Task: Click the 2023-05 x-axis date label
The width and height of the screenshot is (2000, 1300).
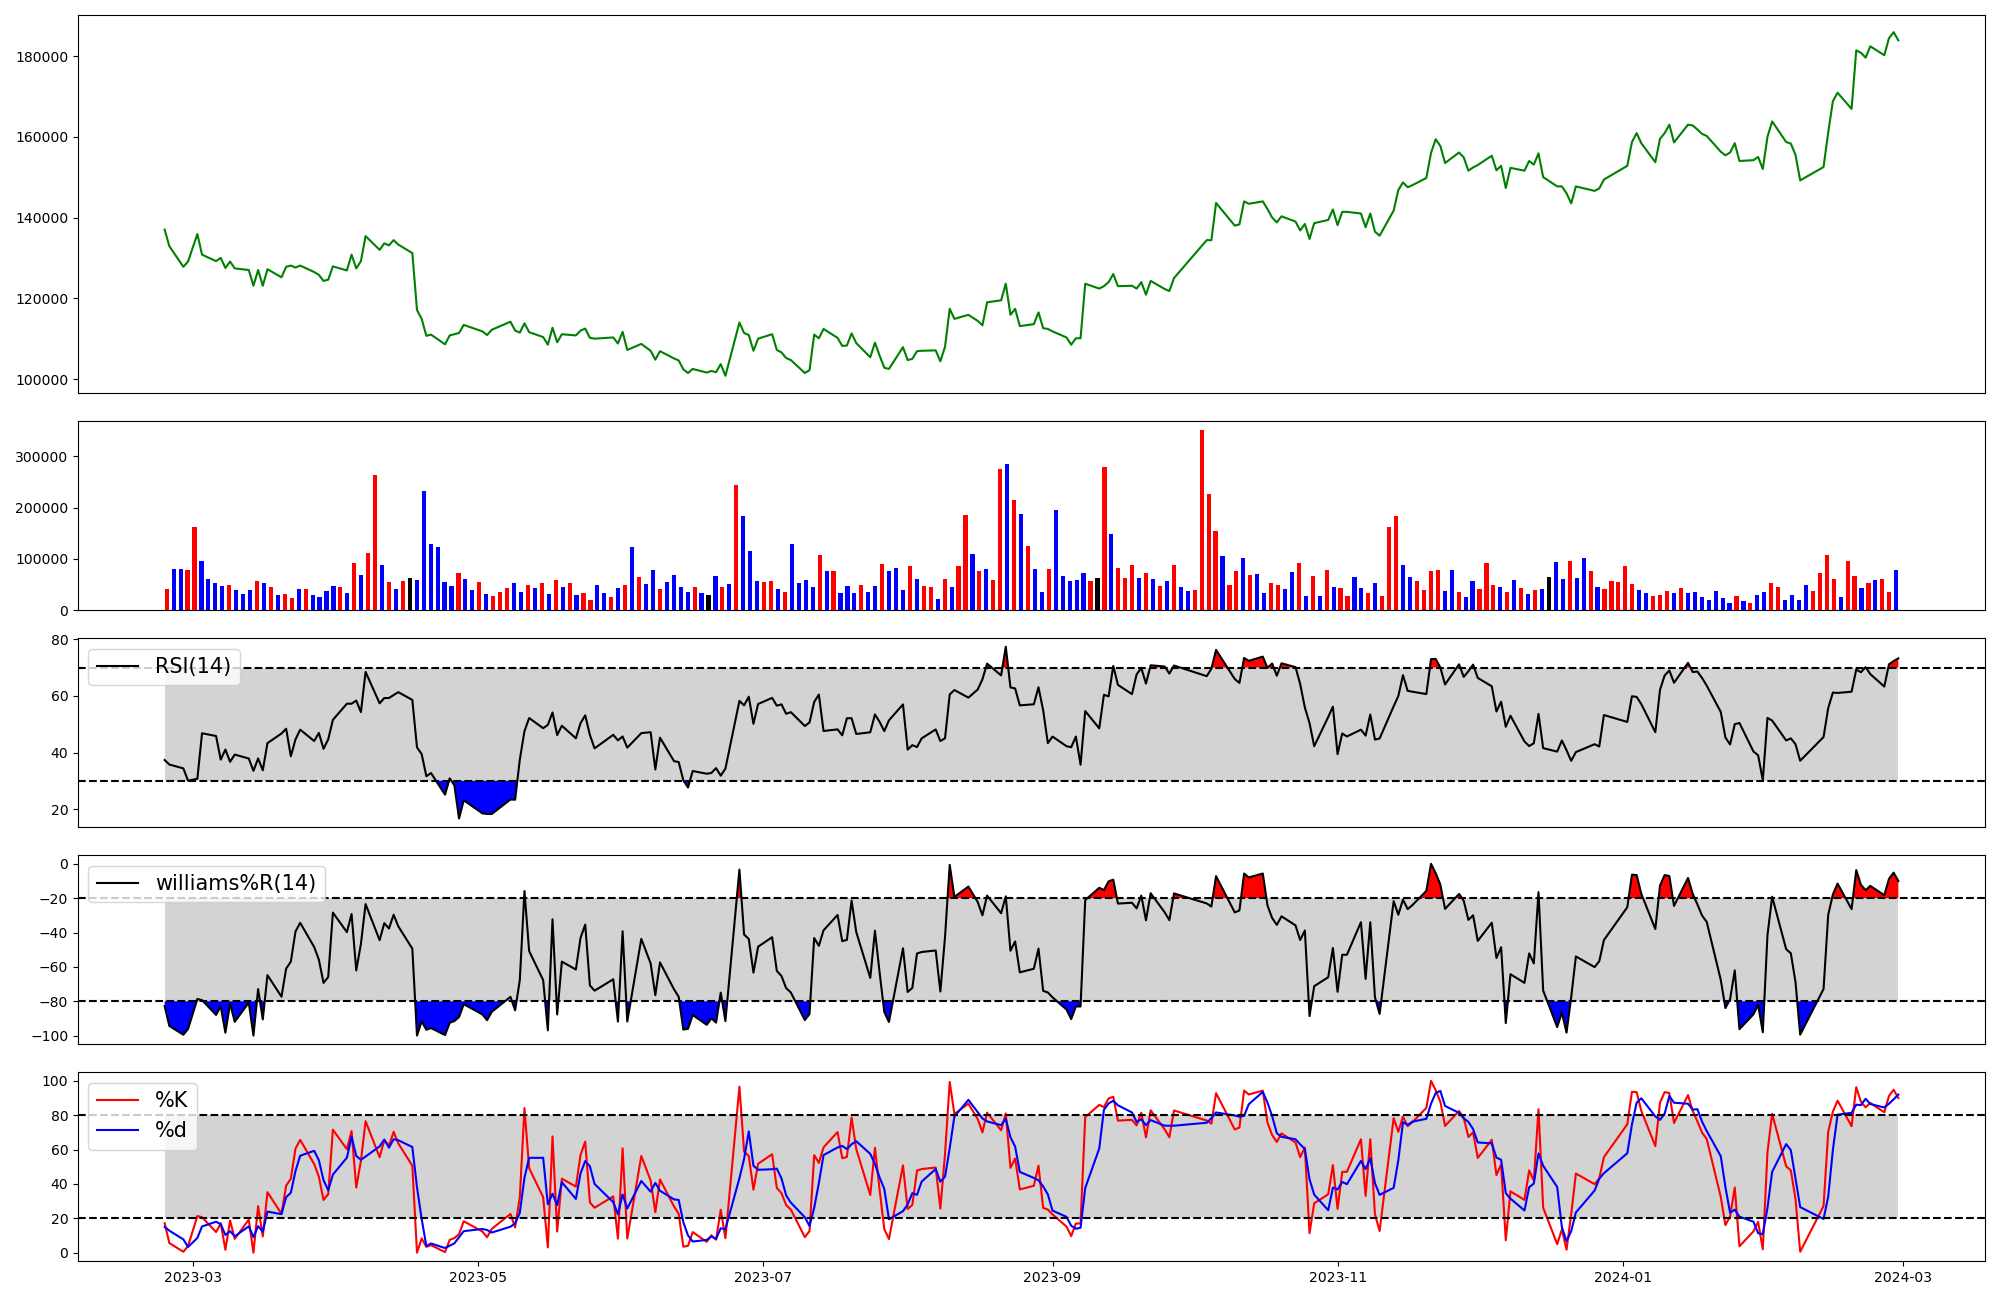Action: [x=478, y=1277]
